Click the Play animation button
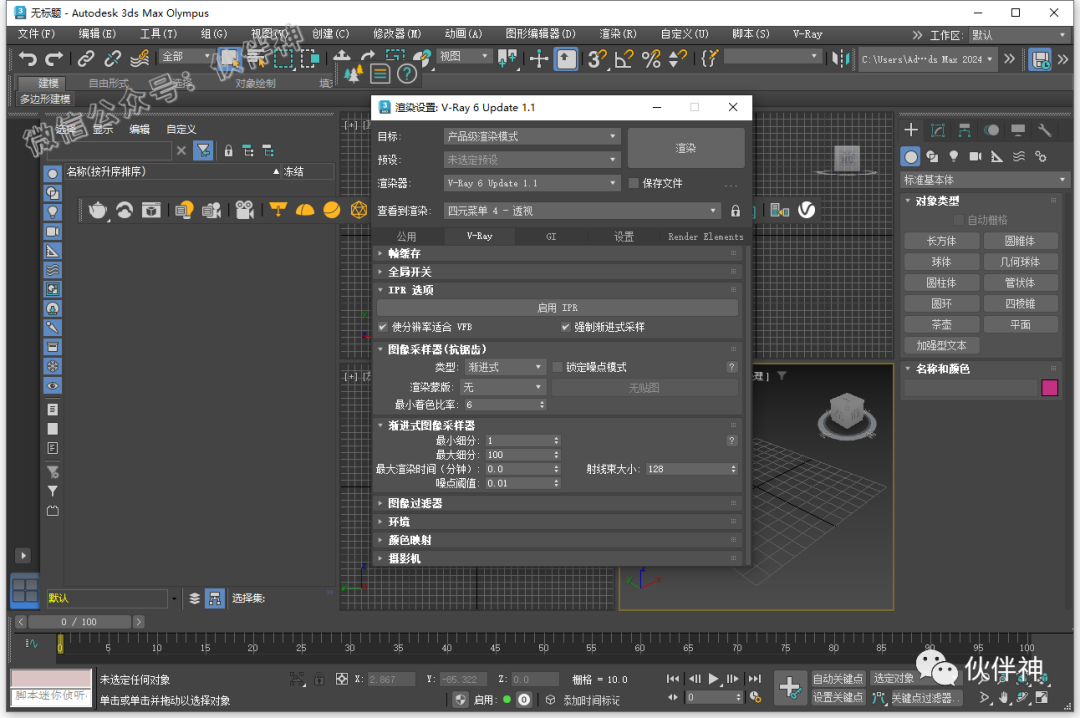 click(714, 679)
